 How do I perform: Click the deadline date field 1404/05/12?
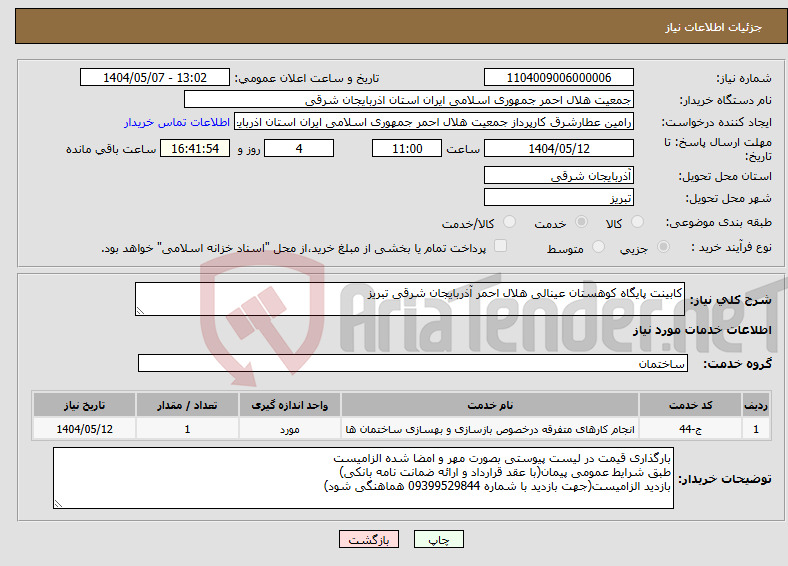[559, 148]
